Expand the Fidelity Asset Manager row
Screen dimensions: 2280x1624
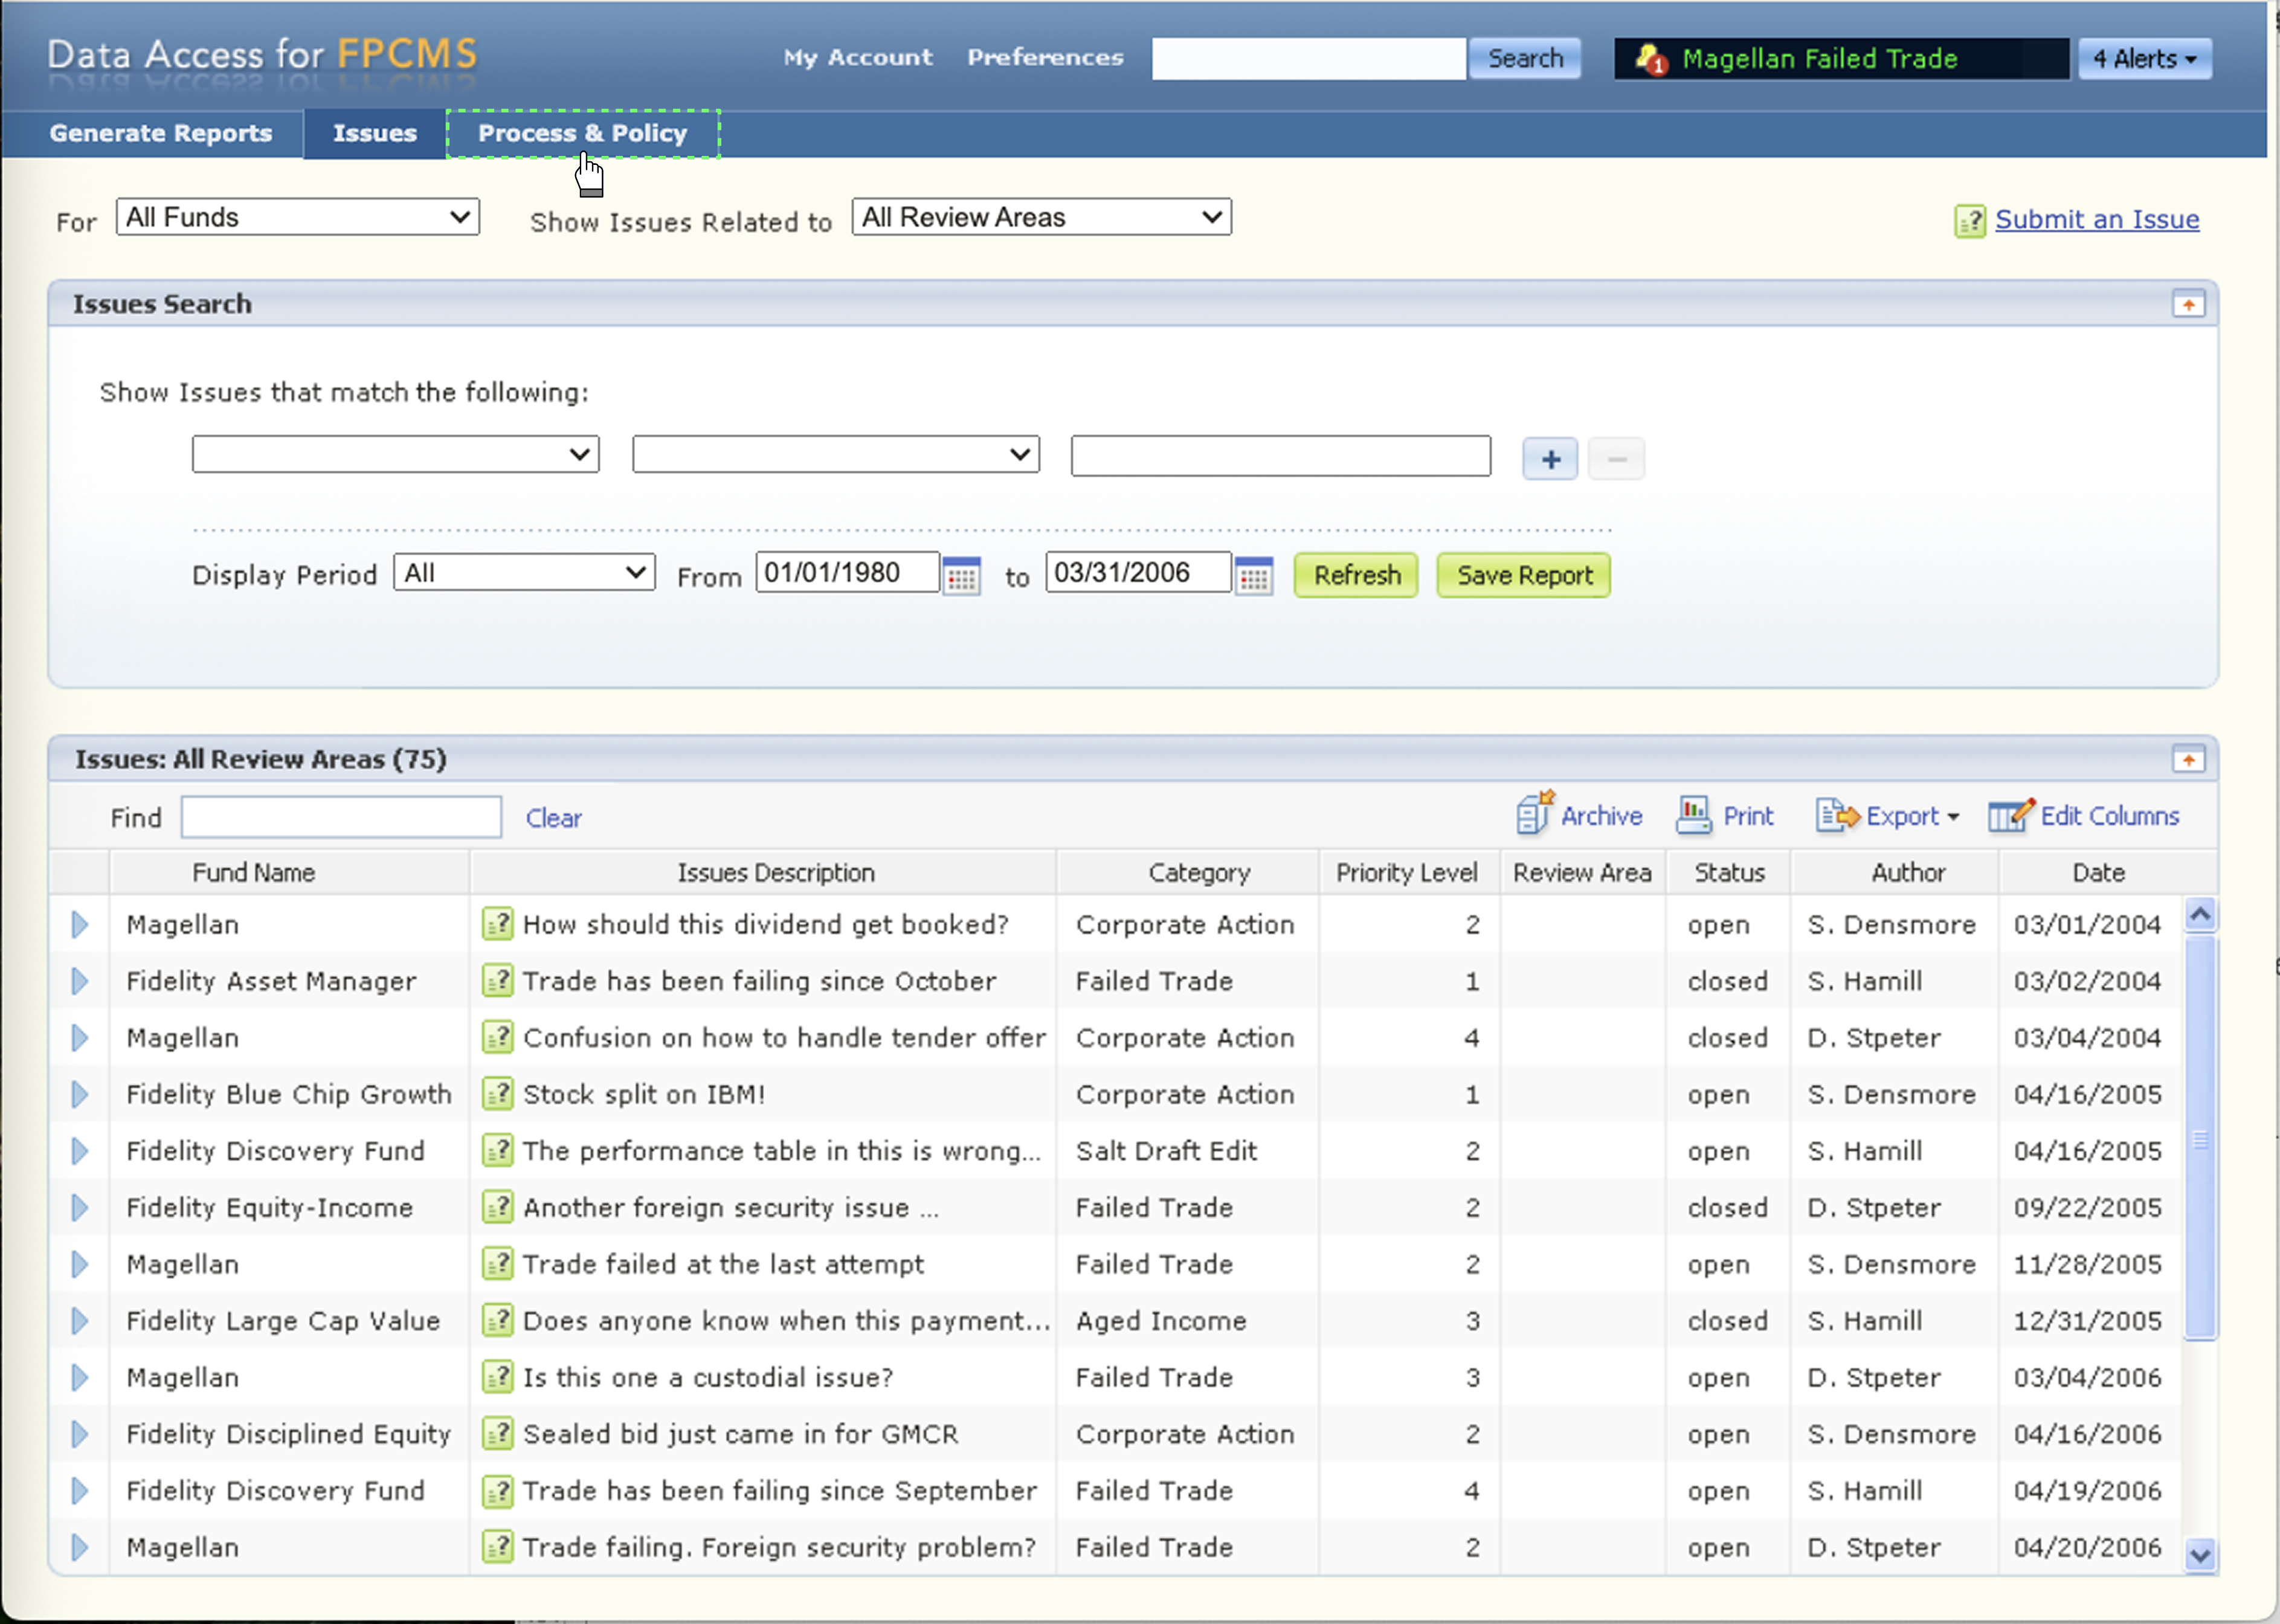tap(80, 981)
